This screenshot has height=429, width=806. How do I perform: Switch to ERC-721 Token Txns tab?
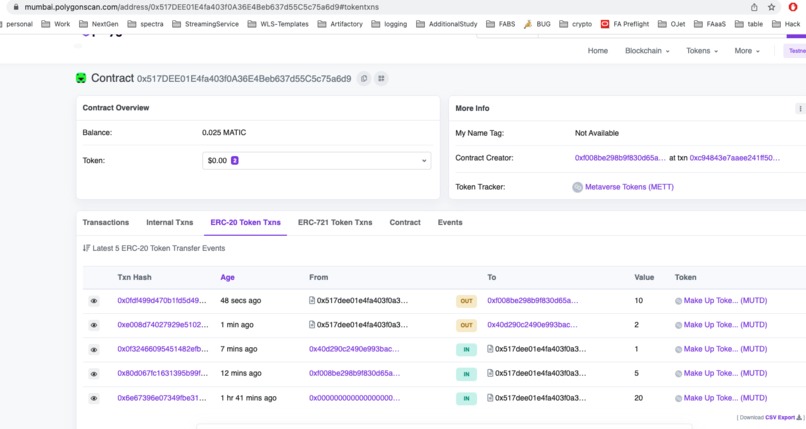335,222
